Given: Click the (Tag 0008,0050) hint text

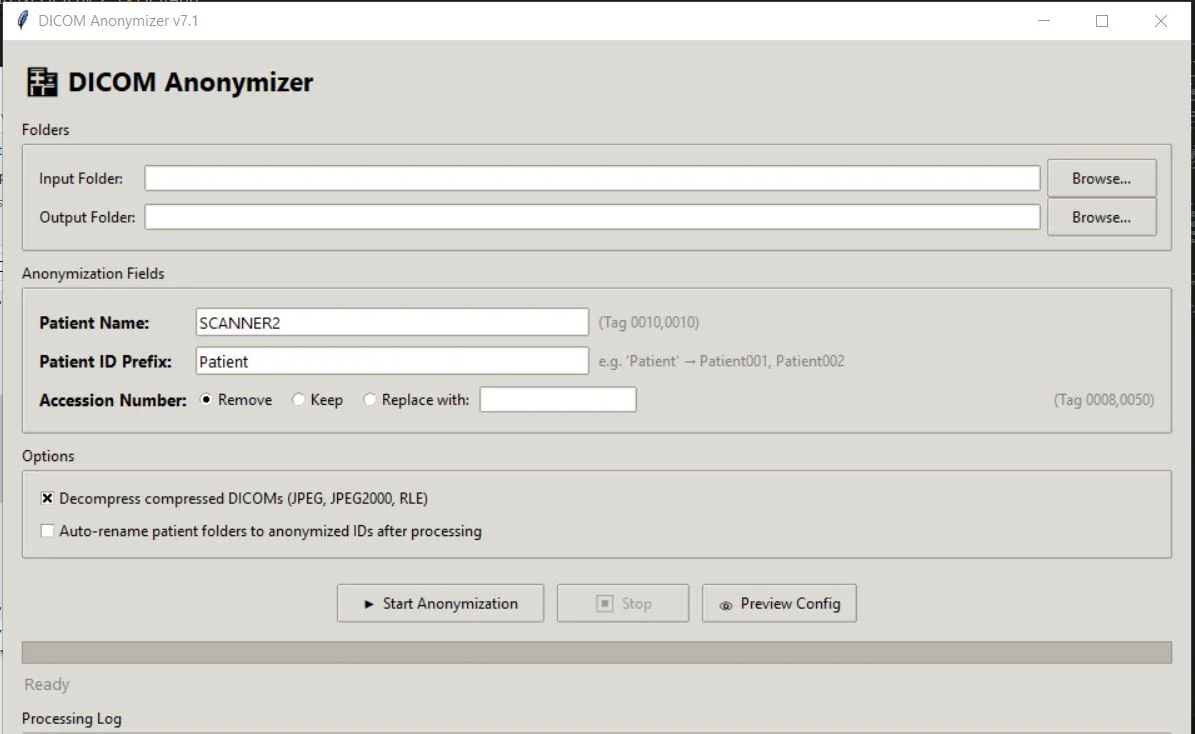Looking at the screenshot, I should 1104,399.
